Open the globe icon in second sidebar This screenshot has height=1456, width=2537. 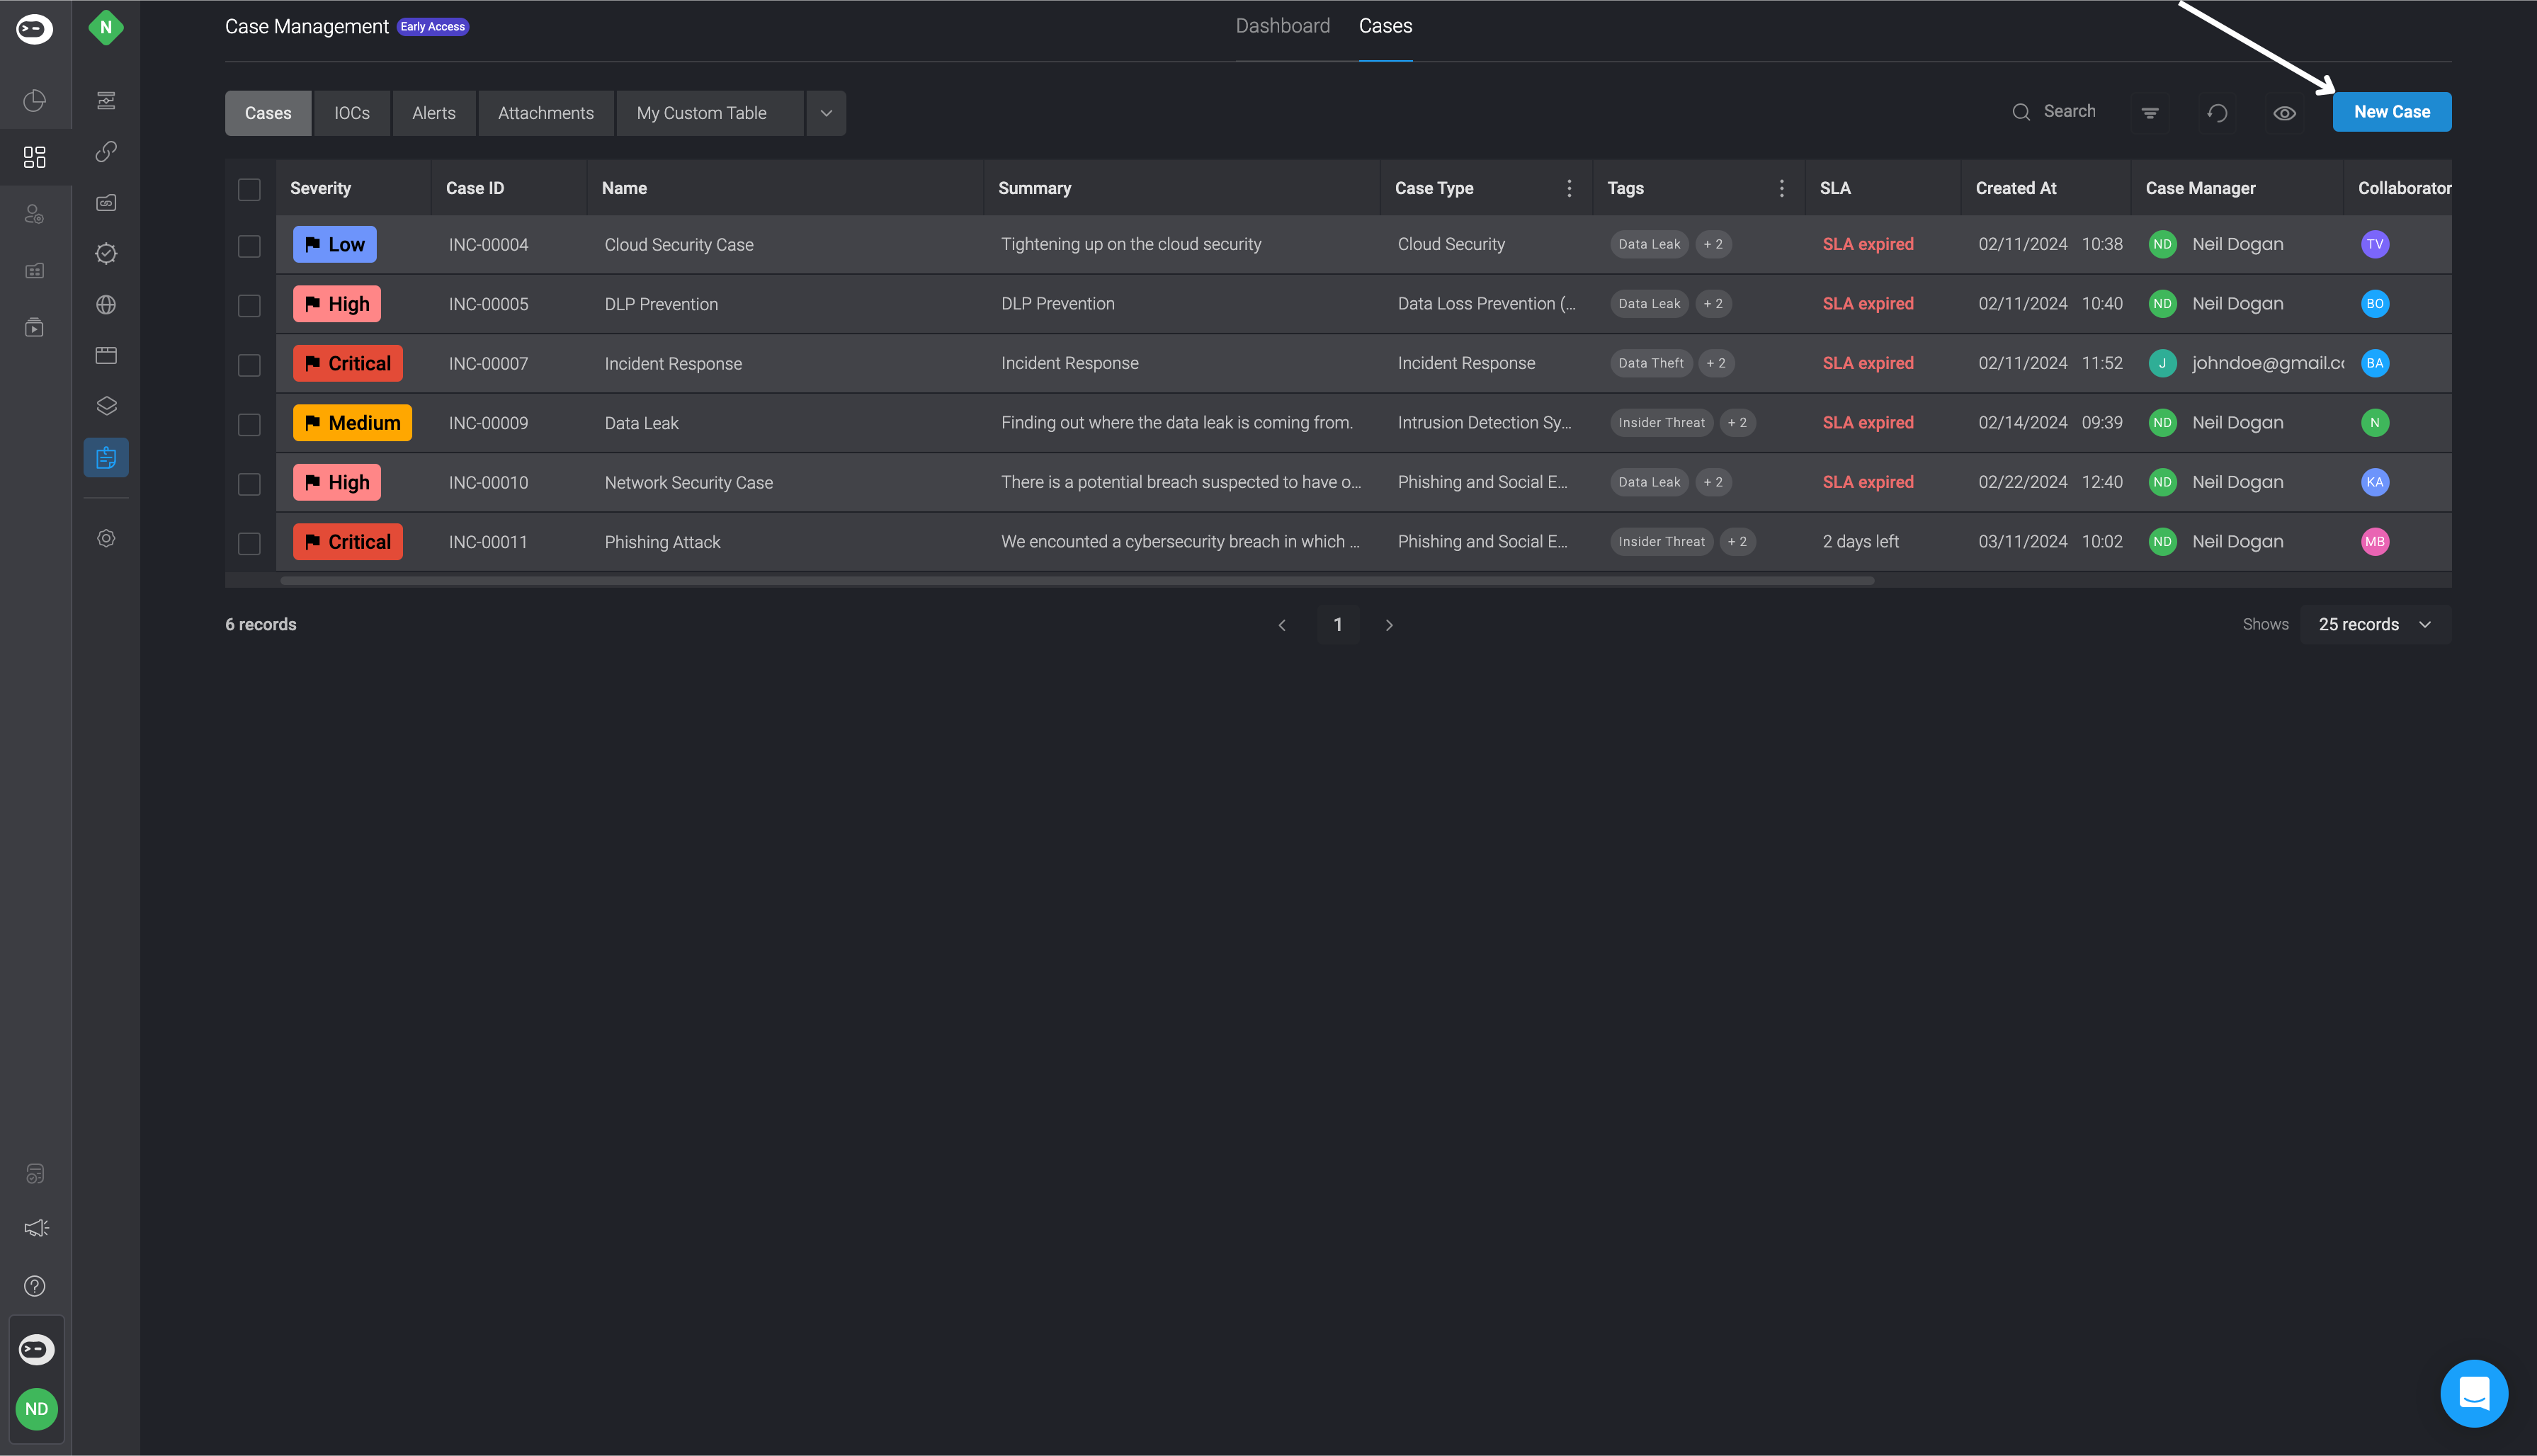click(x=106, y=305)
